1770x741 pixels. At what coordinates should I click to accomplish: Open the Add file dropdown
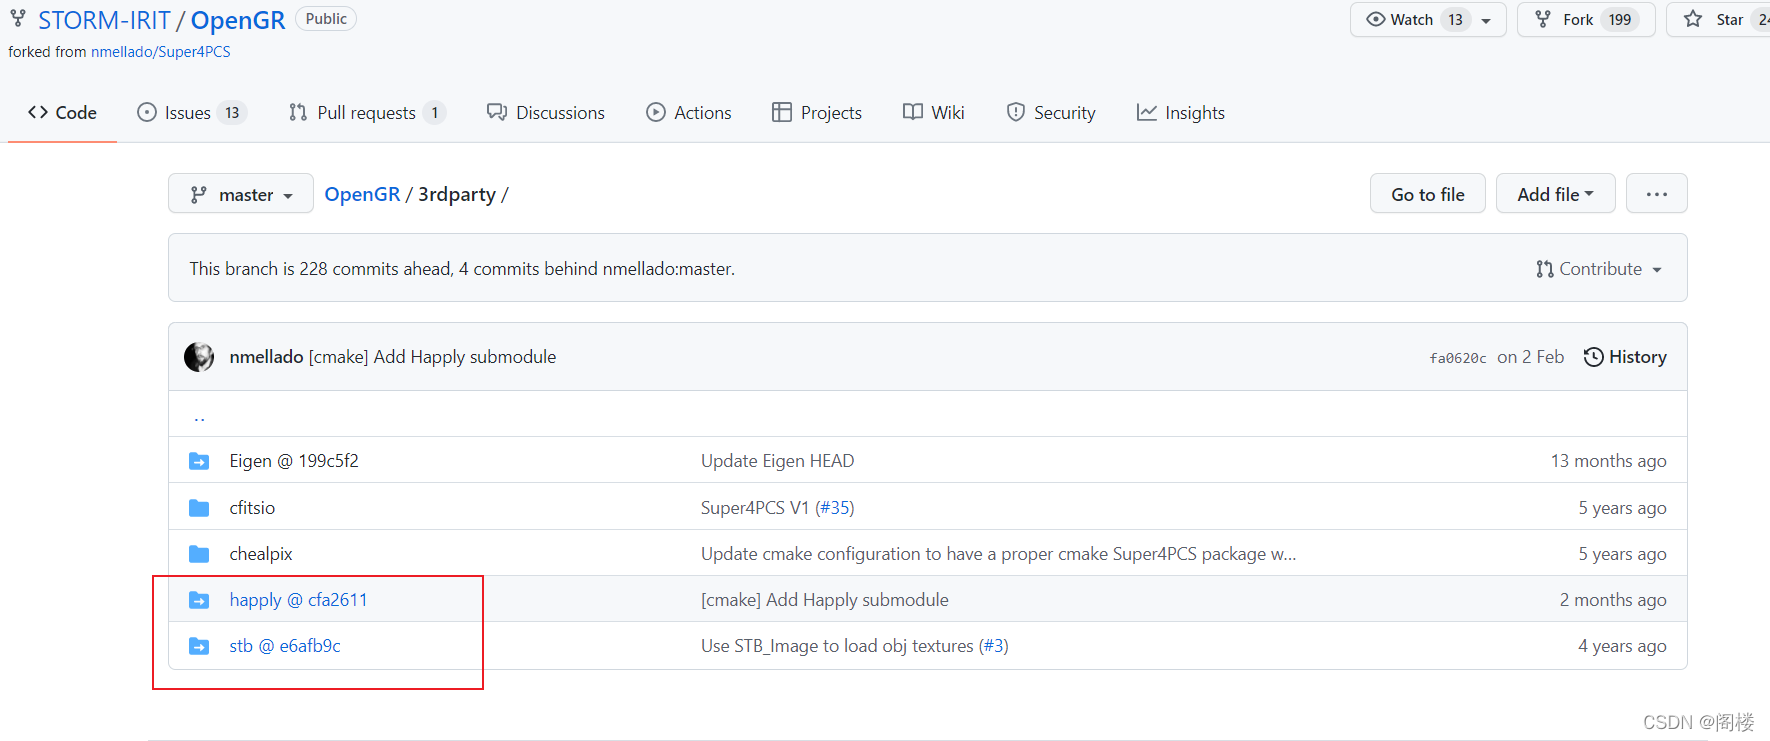click(x=1555, y=194)
